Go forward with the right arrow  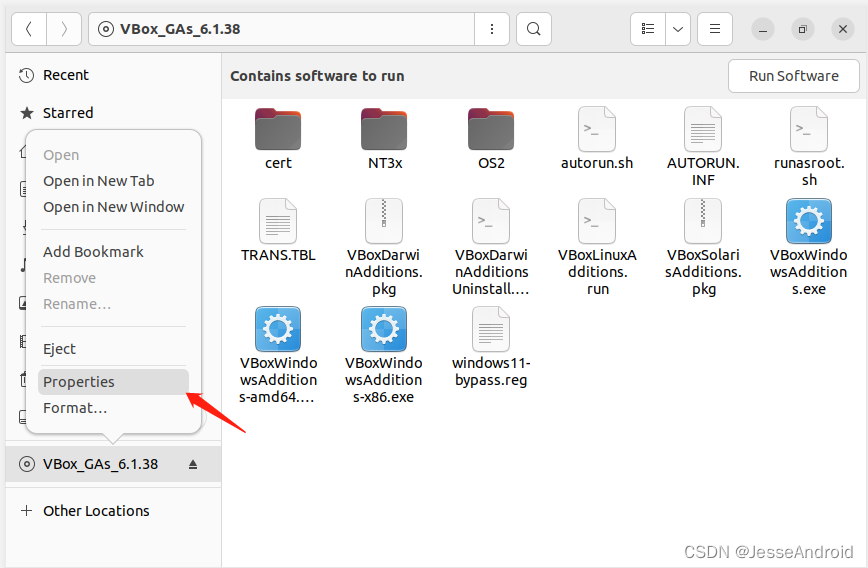pos(64,29)
